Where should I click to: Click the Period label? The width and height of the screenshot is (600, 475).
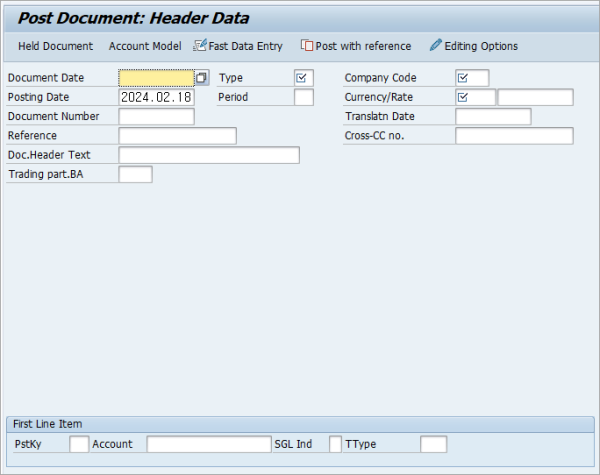tap(233, 97)
